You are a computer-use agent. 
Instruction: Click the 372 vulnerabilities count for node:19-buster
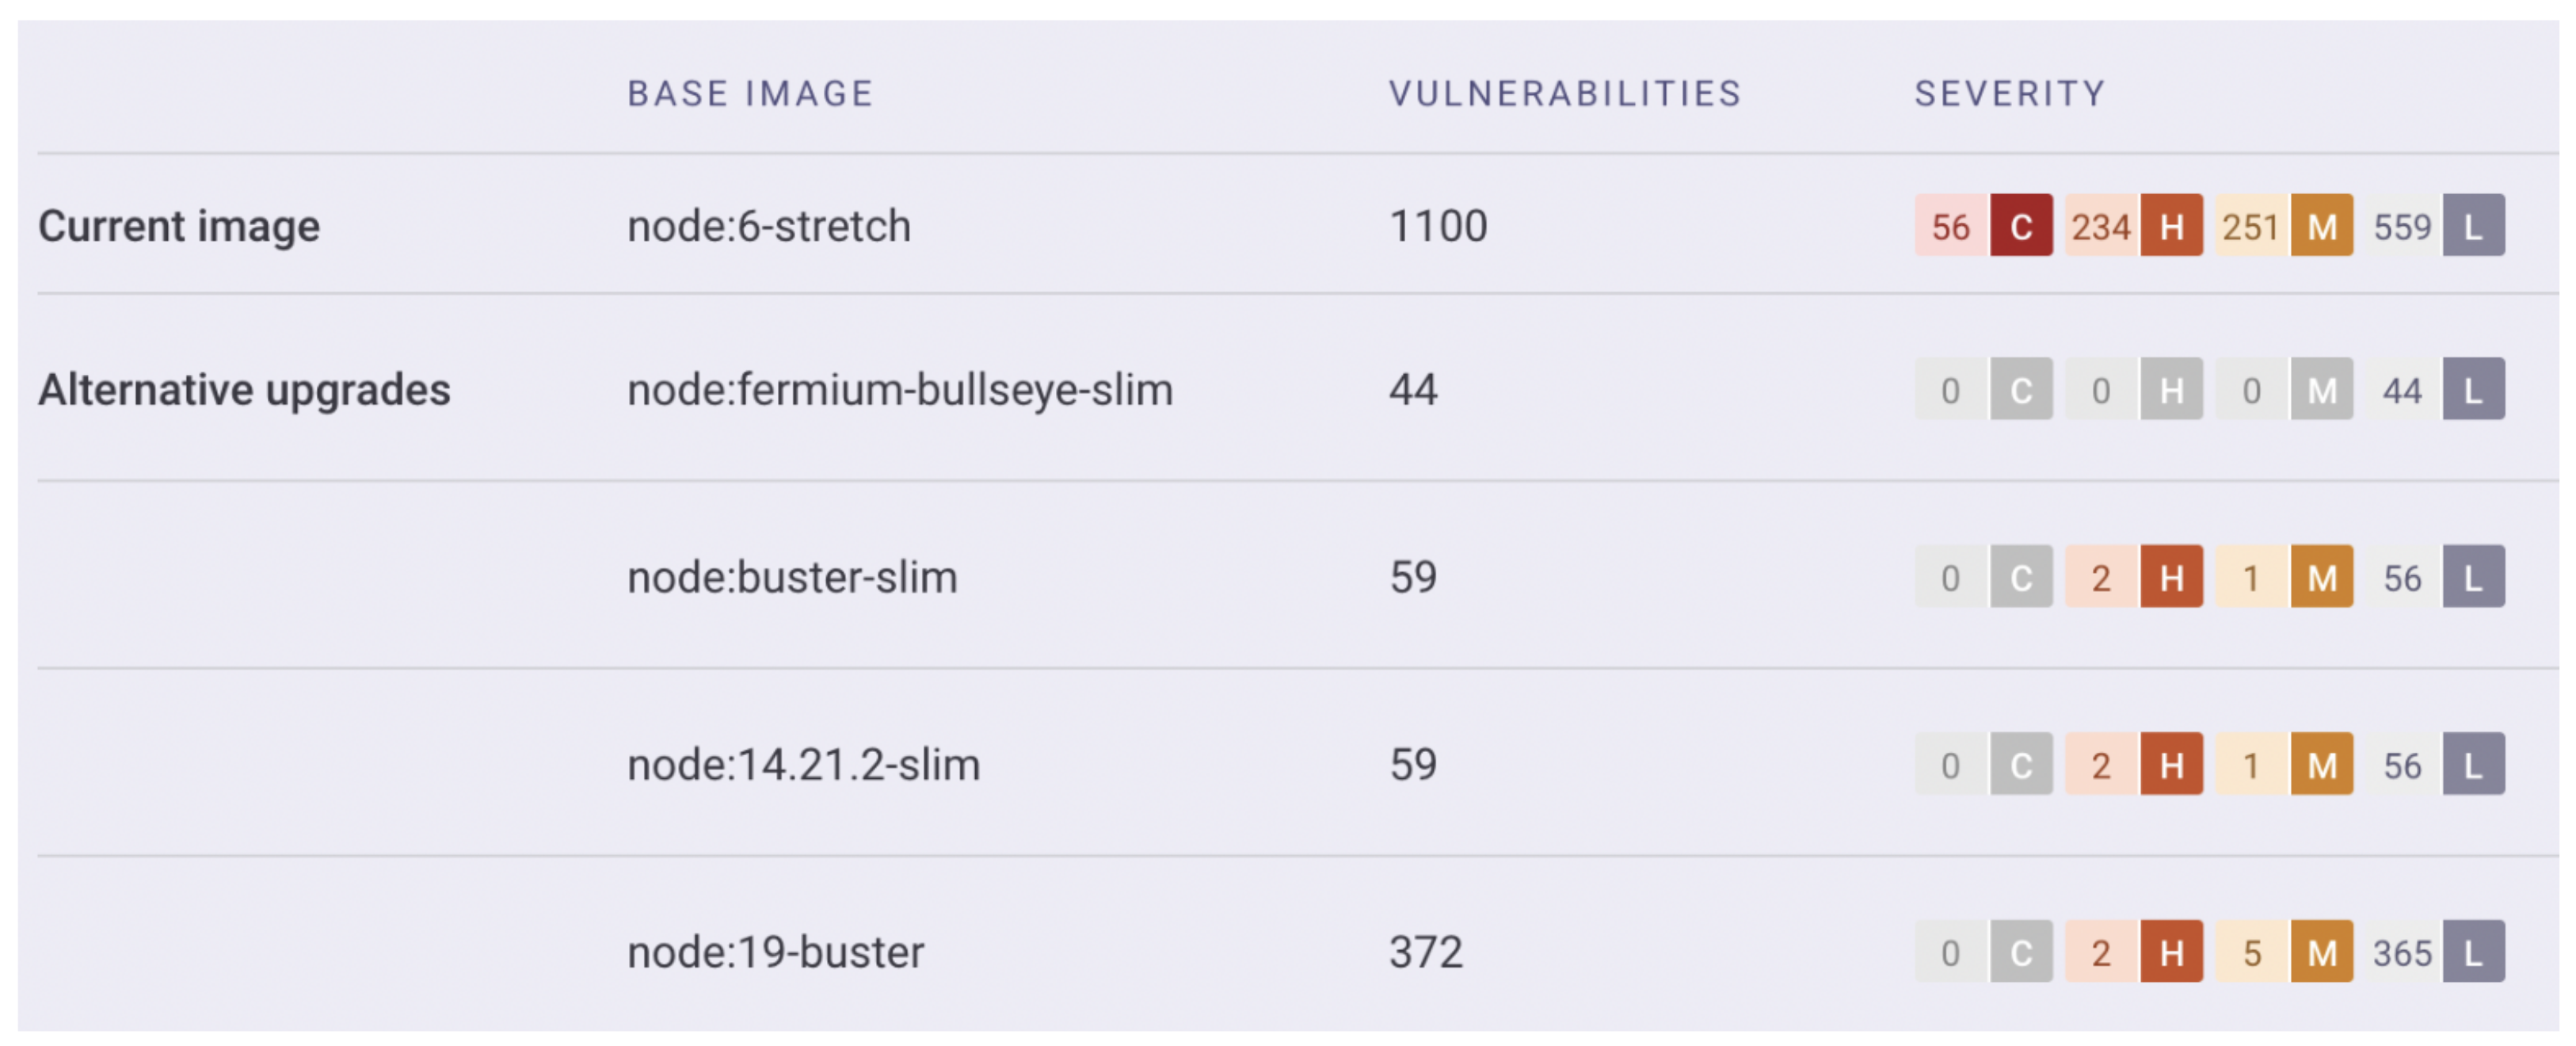click(x=1425, y=951)
